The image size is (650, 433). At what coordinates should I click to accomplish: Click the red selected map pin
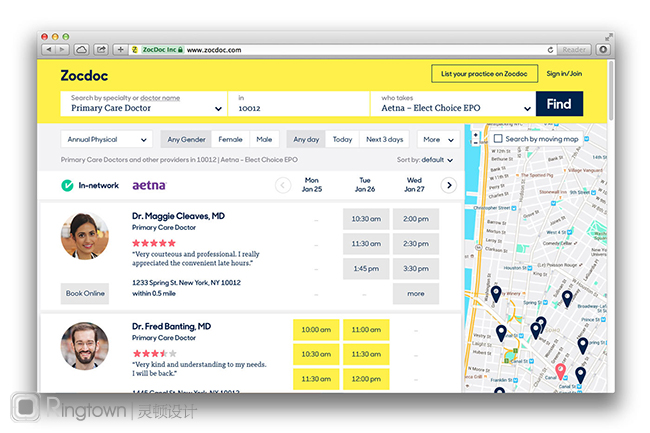coord(560,372)
